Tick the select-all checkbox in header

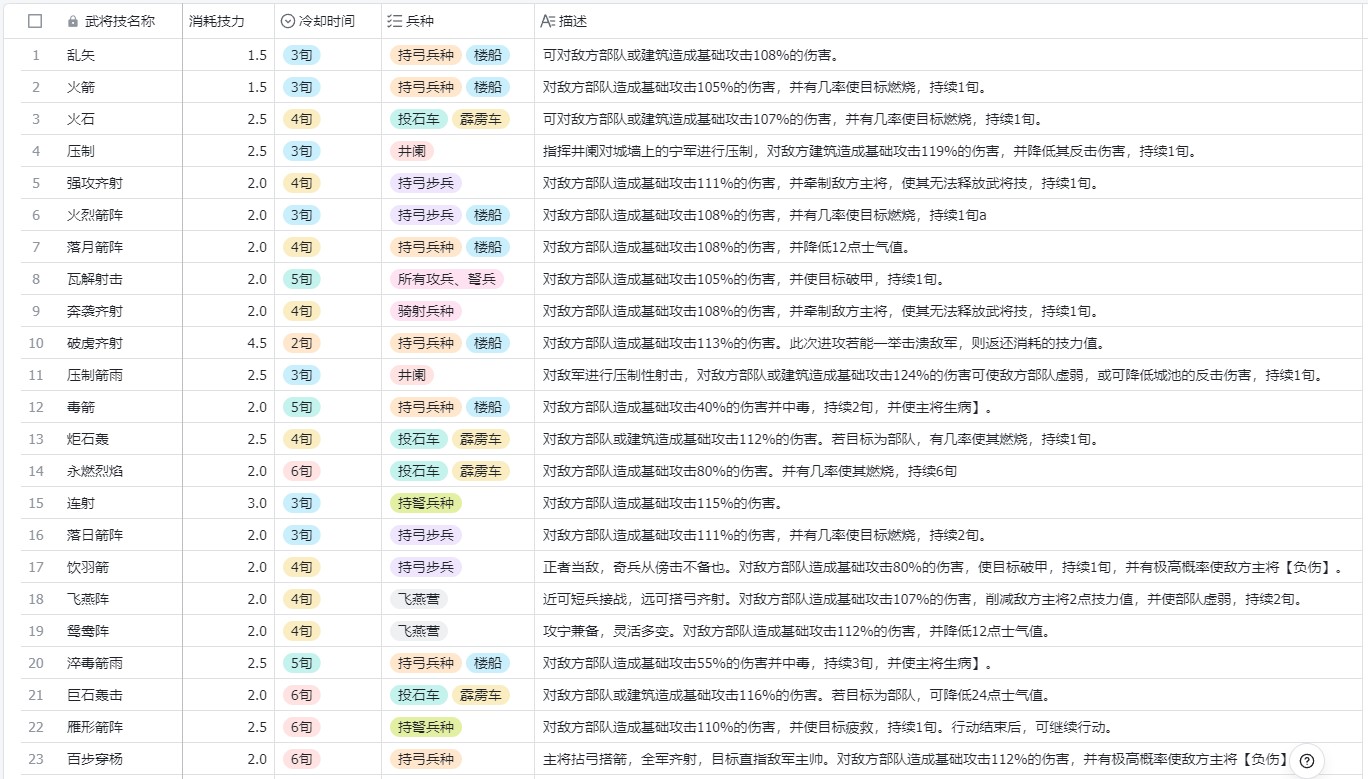click(35, 21)
